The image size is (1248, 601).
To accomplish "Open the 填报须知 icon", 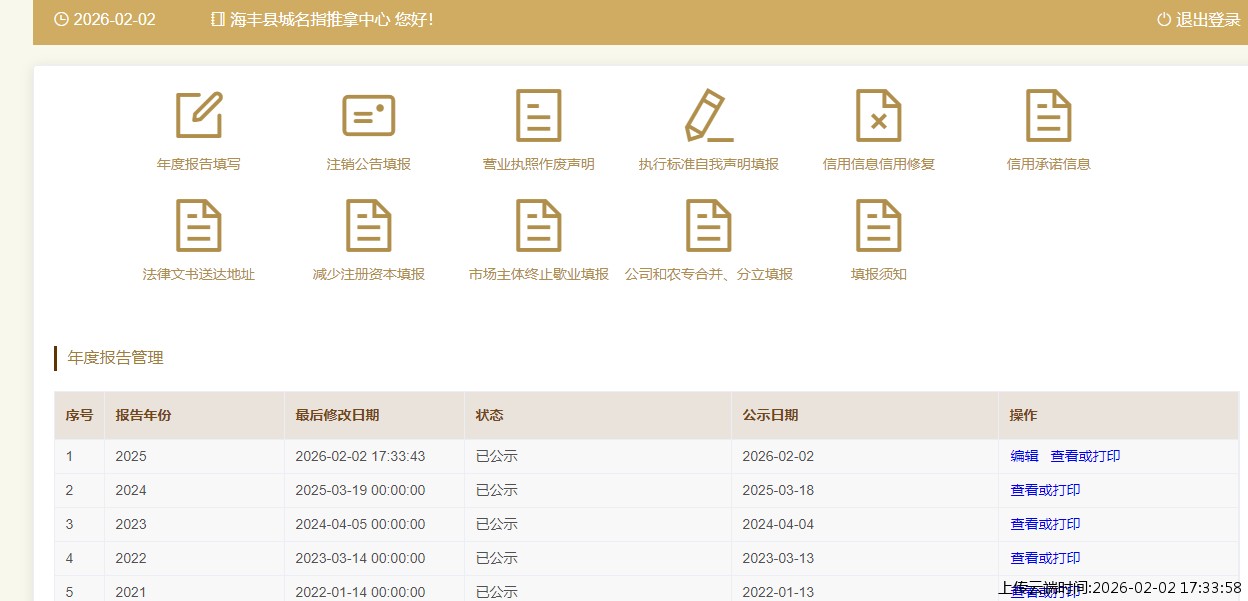I will click(878, 226).
